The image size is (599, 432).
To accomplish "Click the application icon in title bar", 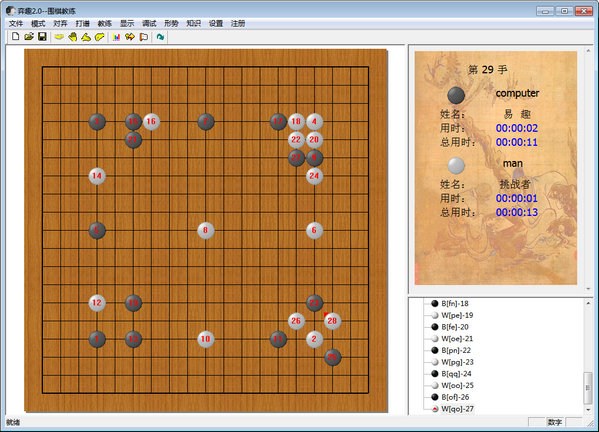I will coord(11,11).
